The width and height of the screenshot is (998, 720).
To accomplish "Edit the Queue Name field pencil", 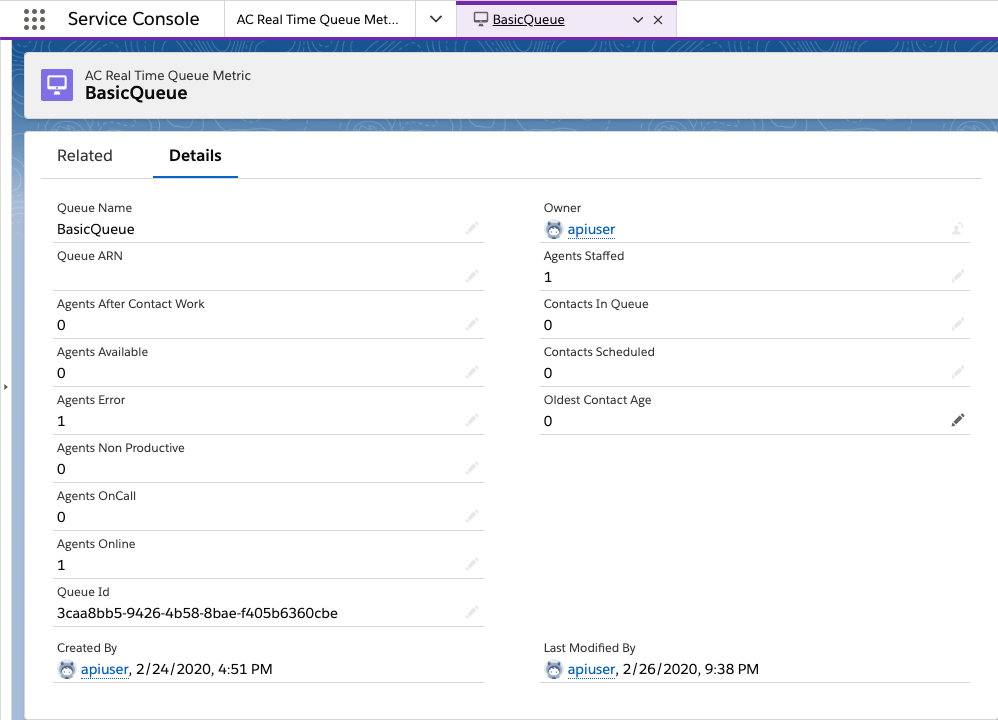I will (x=472, y=228).
